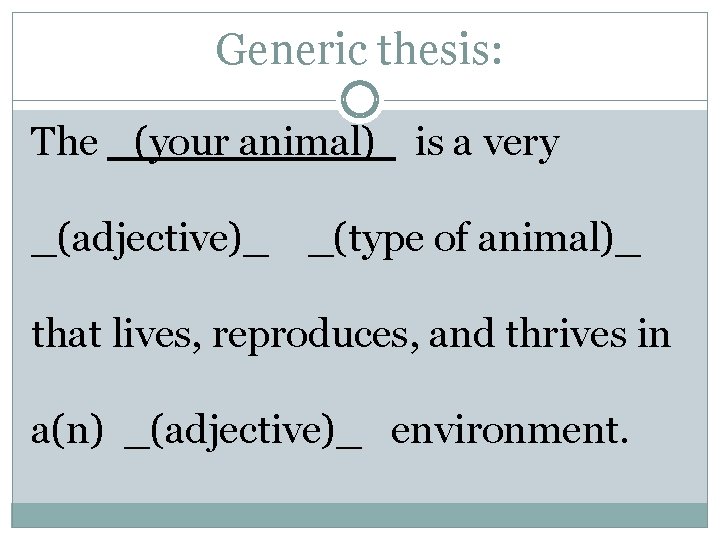Click the underlined "(your animal)" blank

pyautogui.click(x=251, y=143)
